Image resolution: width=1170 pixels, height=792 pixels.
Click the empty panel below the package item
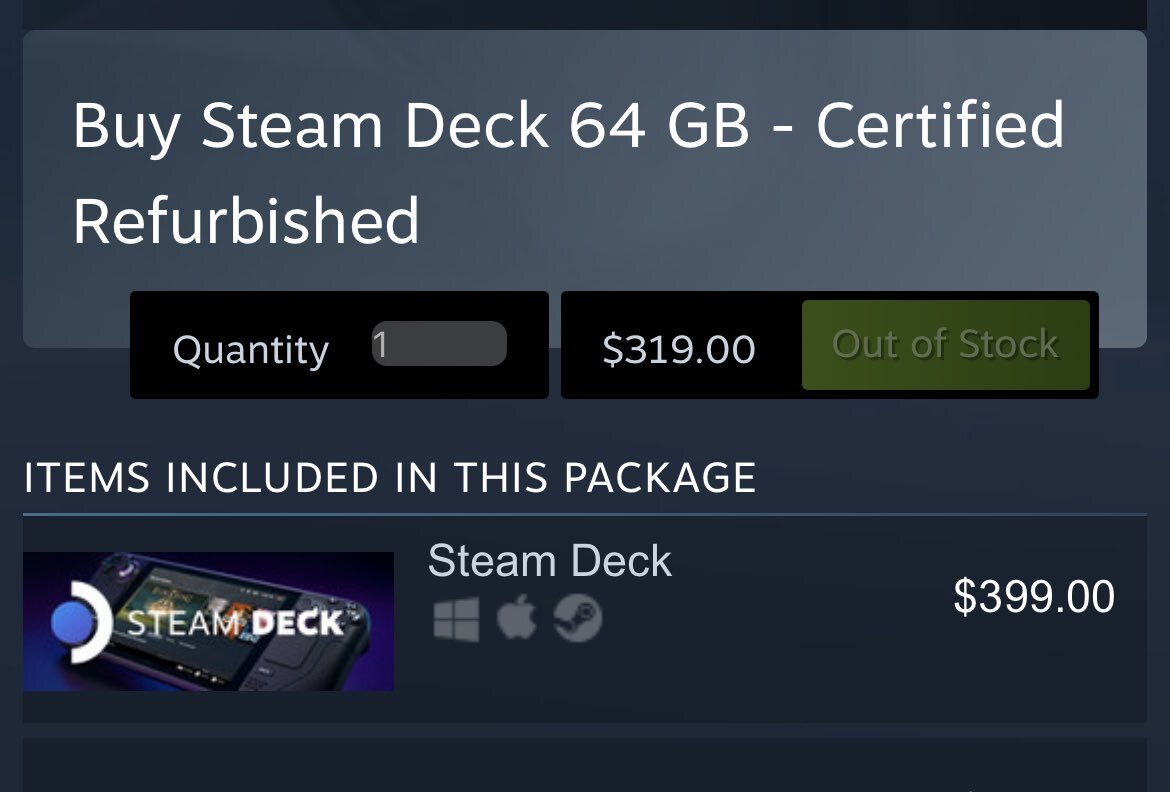(585, 765)
